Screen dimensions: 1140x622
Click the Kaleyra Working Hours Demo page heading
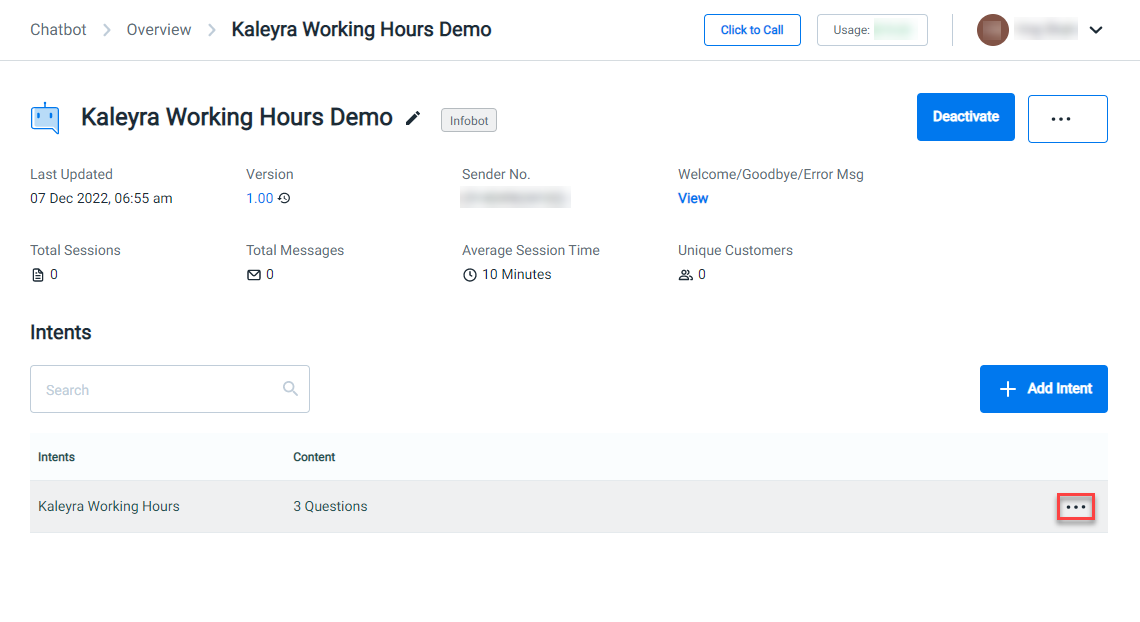click(236, 117)
